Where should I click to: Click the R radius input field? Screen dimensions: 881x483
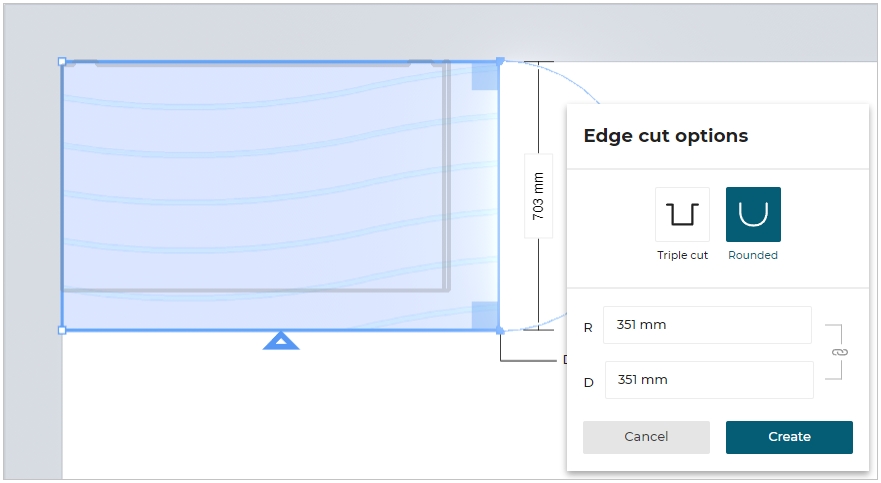click(x=707, y=325)
